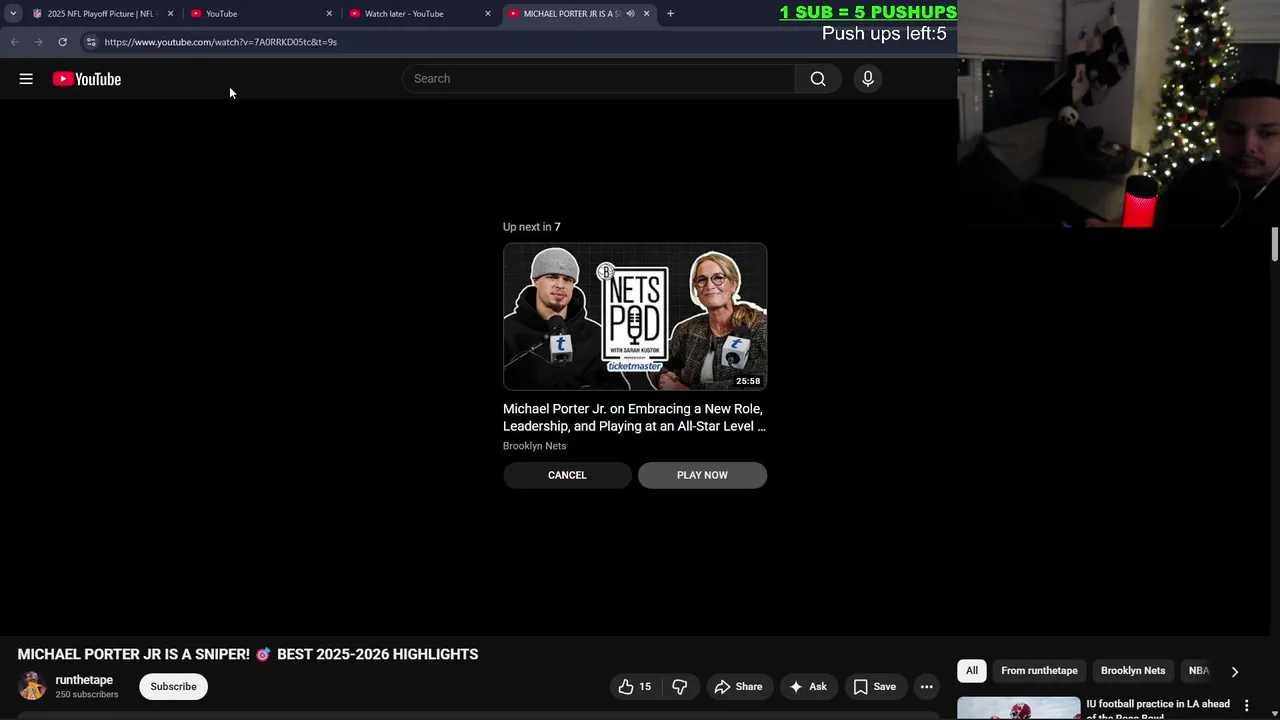Viewport: 1280px width, 720px height.
Task: Show more chips with right arrow
Action: [x=1234, y=672]
